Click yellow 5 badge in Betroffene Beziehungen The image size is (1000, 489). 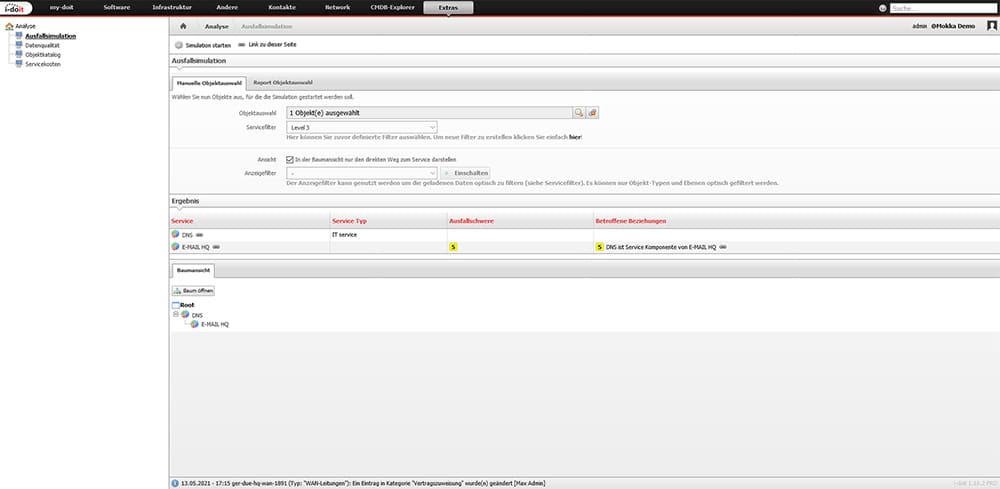click(x=599, y=247)
